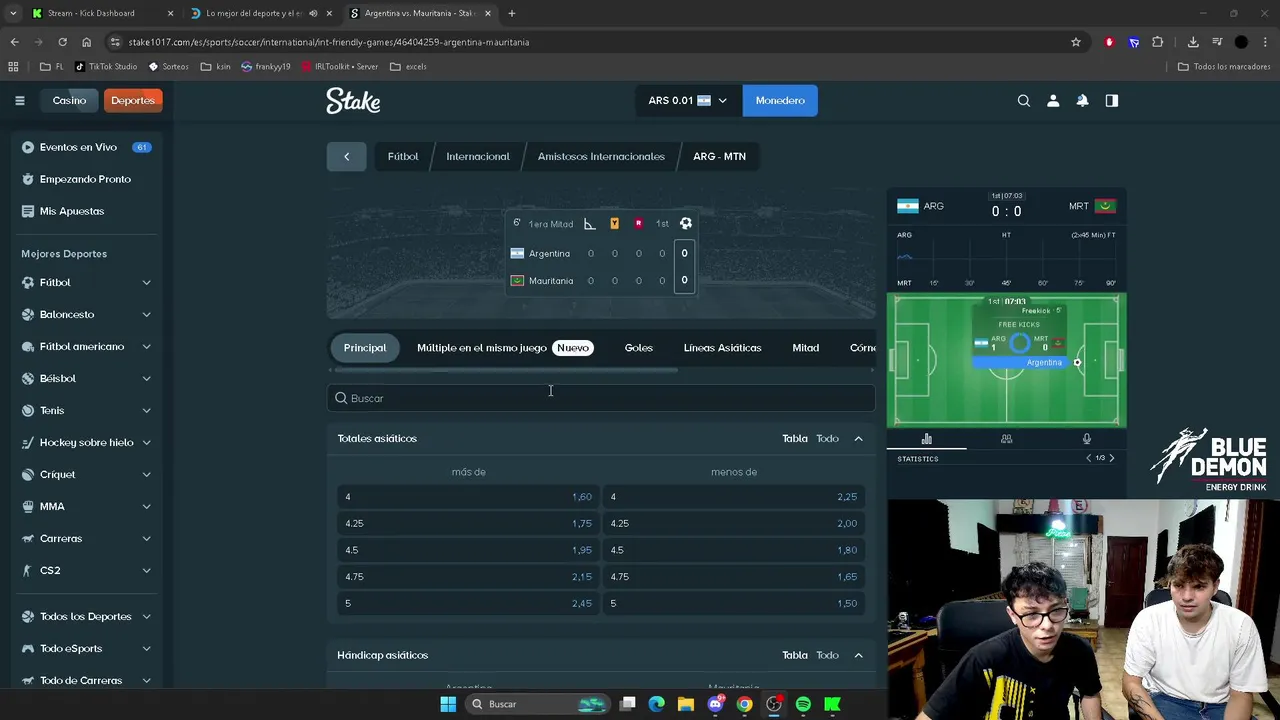This screenshot has height=720, width=1280.
Task: Open the commentary microphone tab in tracker
Action: click(1086, 438)
